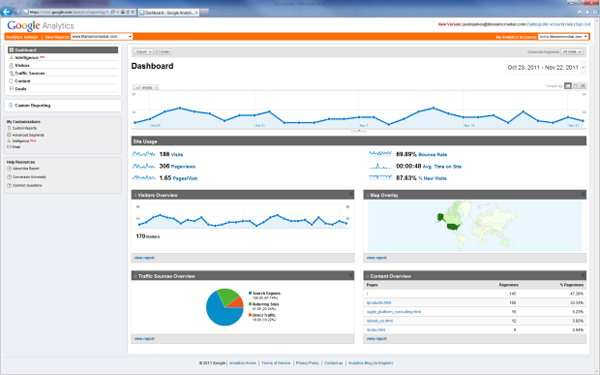600x375 pixels.
Task: Open Custom Reports under My Customizations
Action: [24, 128]
